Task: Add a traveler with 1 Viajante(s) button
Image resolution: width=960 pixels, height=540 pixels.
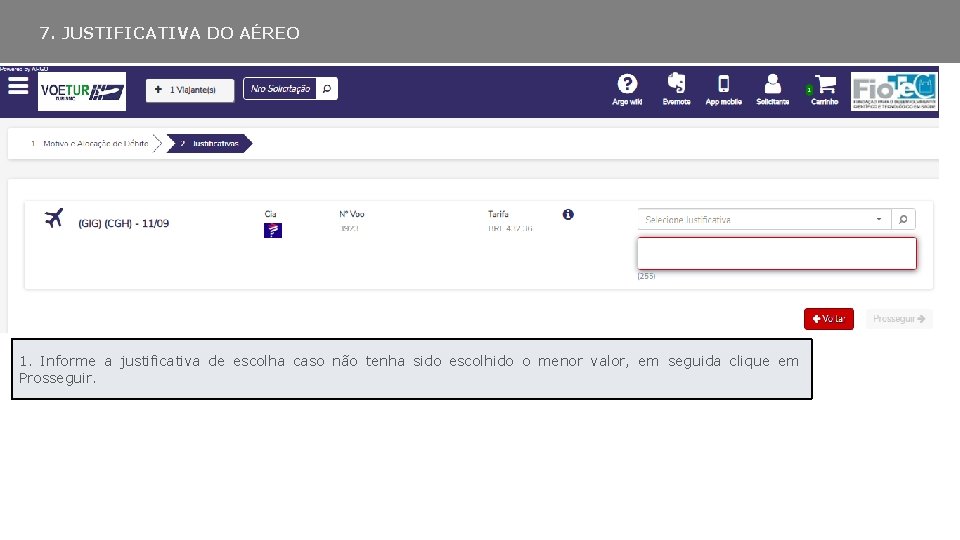Action: point(190,90)
